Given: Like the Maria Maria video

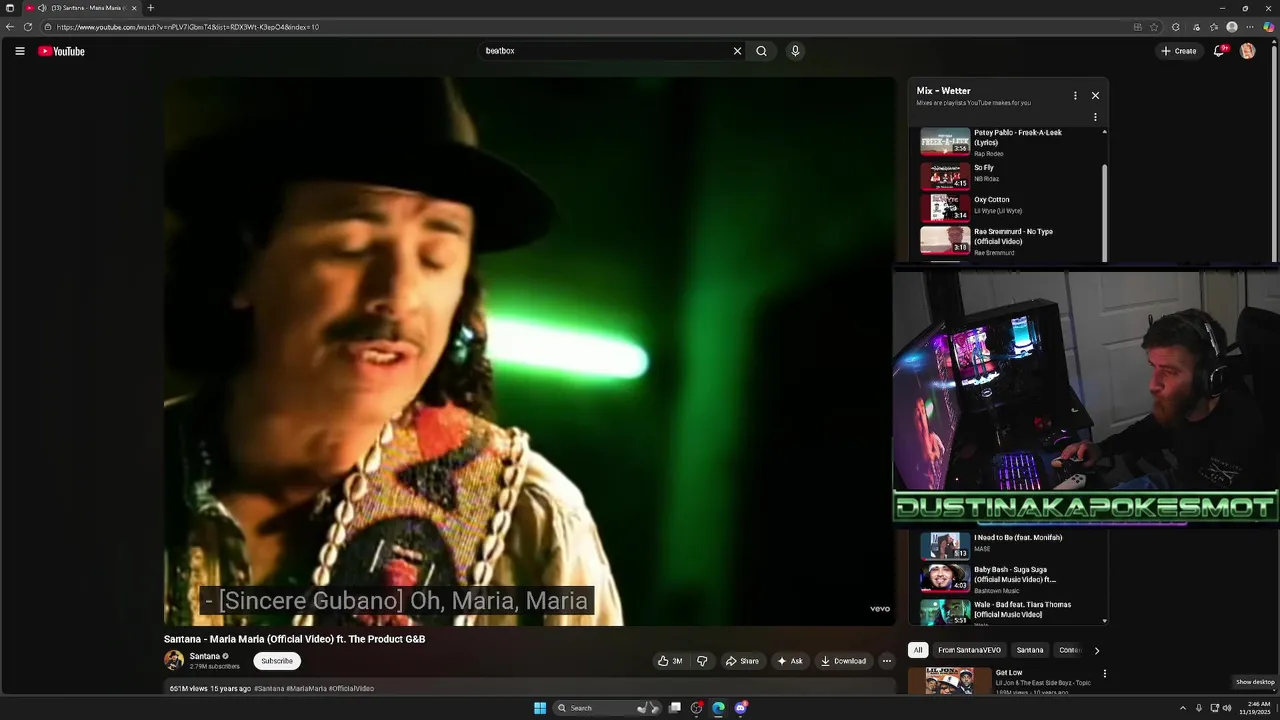Looking at the screenshot, I should coord(670,661).
